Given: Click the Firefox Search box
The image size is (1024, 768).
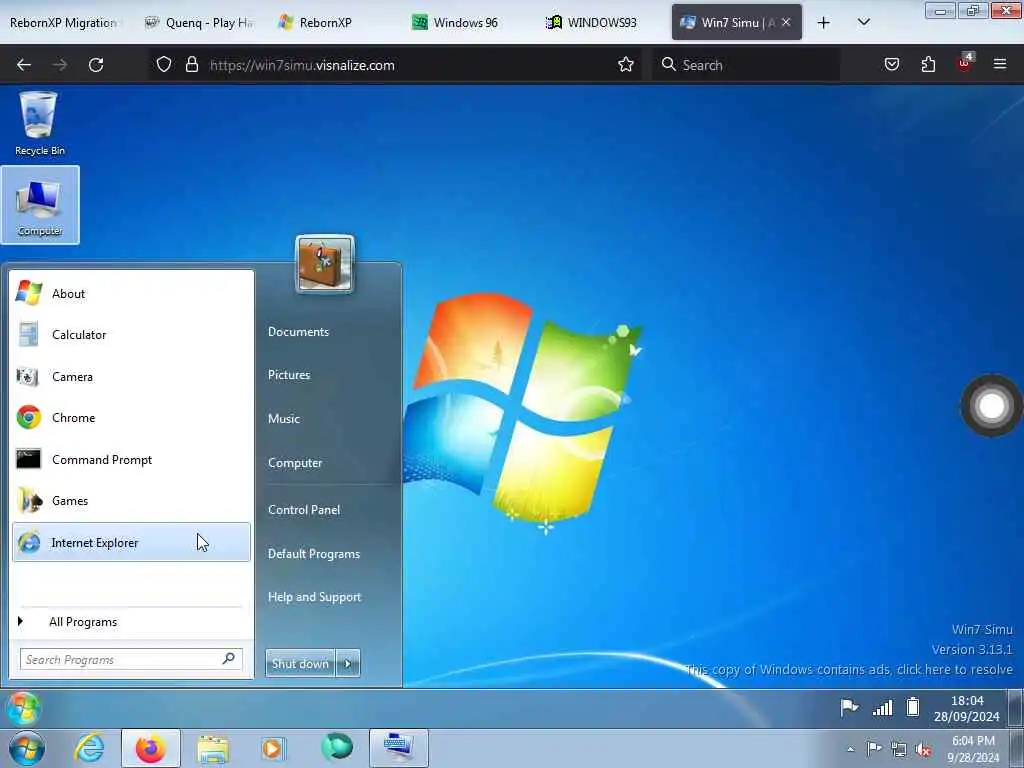Looking at the screenshot, I should tap(746, 65).
